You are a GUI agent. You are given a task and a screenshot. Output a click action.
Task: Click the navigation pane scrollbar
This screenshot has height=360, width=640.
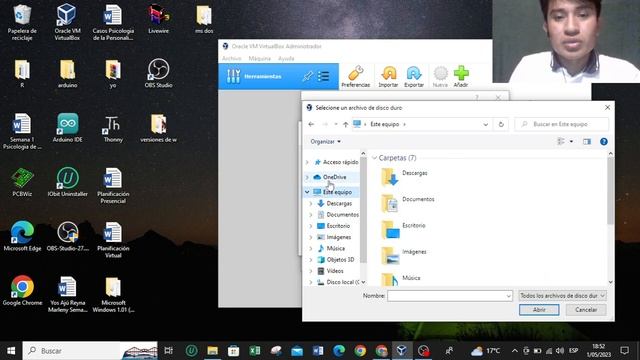pyautogui.click(x=363, y=209)
